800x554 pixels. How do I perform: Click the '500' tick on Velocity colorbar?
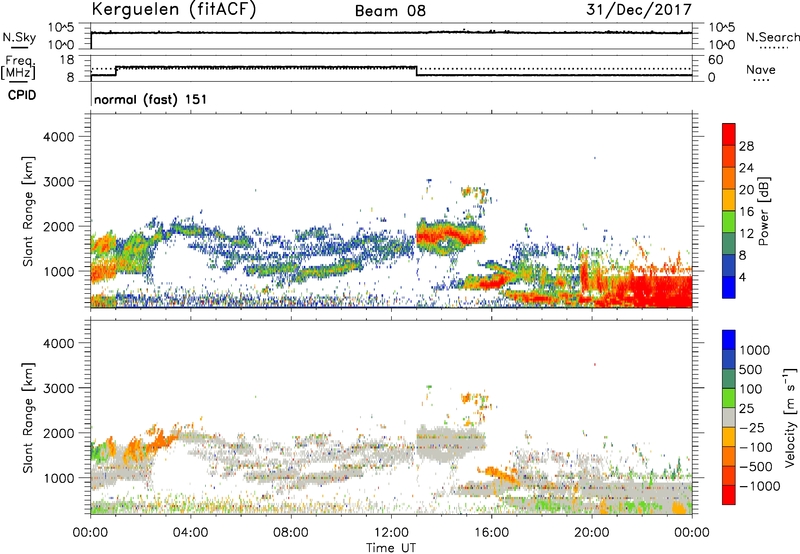pyautogui.click(x=753, y=370)
